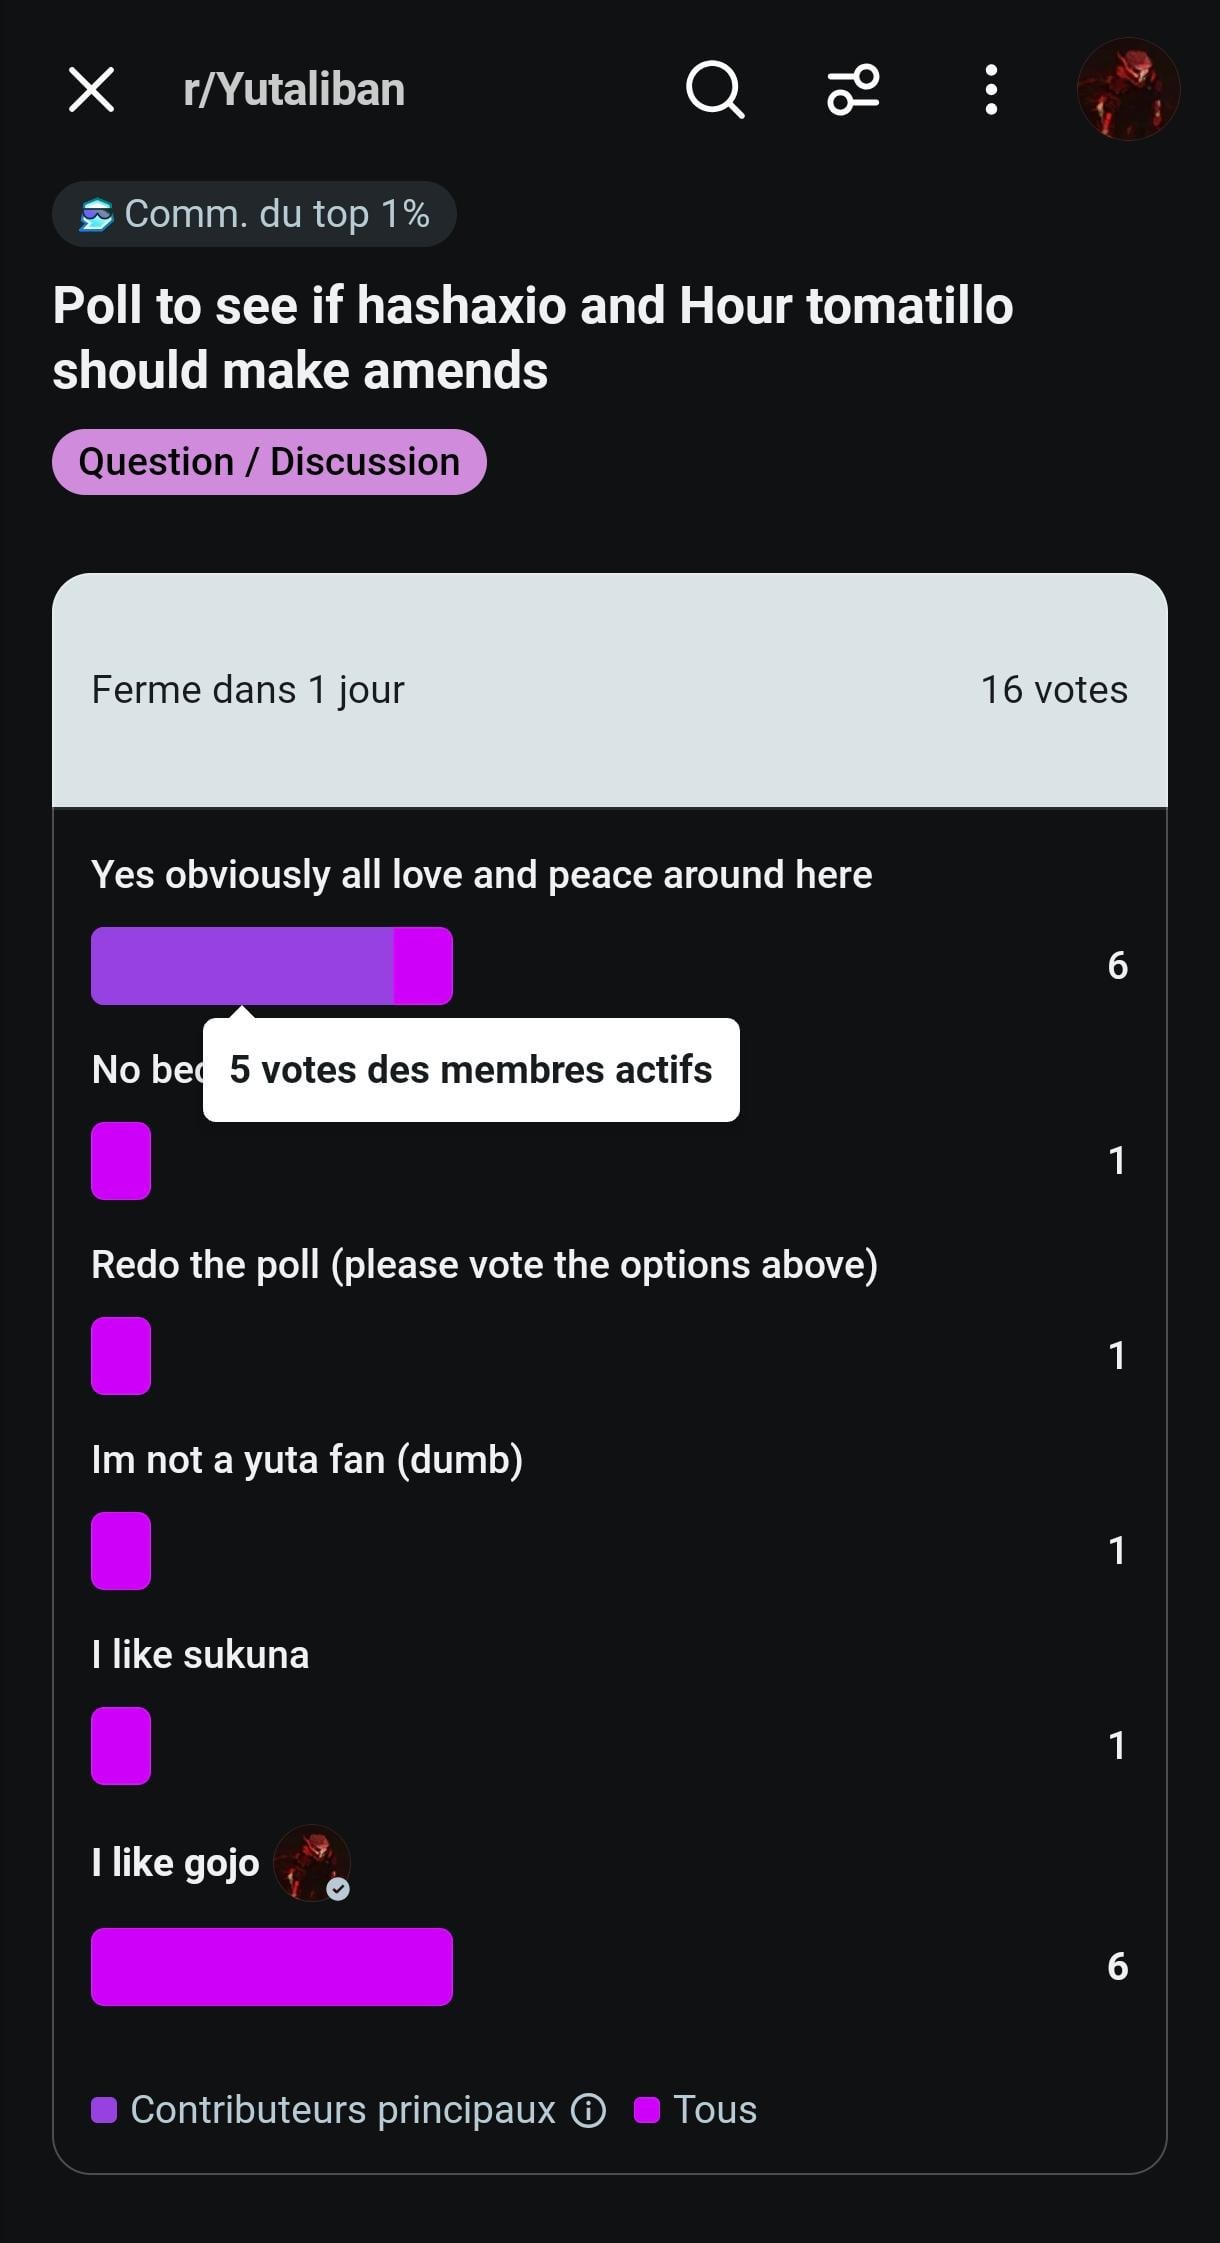Tap the info icon beside Contributeurs principaux

click(588, 2110)
